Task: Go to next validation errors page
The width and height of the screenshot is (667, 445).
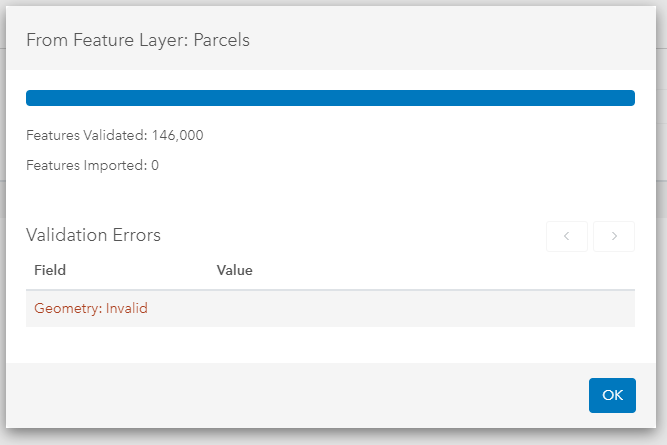Action: (x=614, y=236)
